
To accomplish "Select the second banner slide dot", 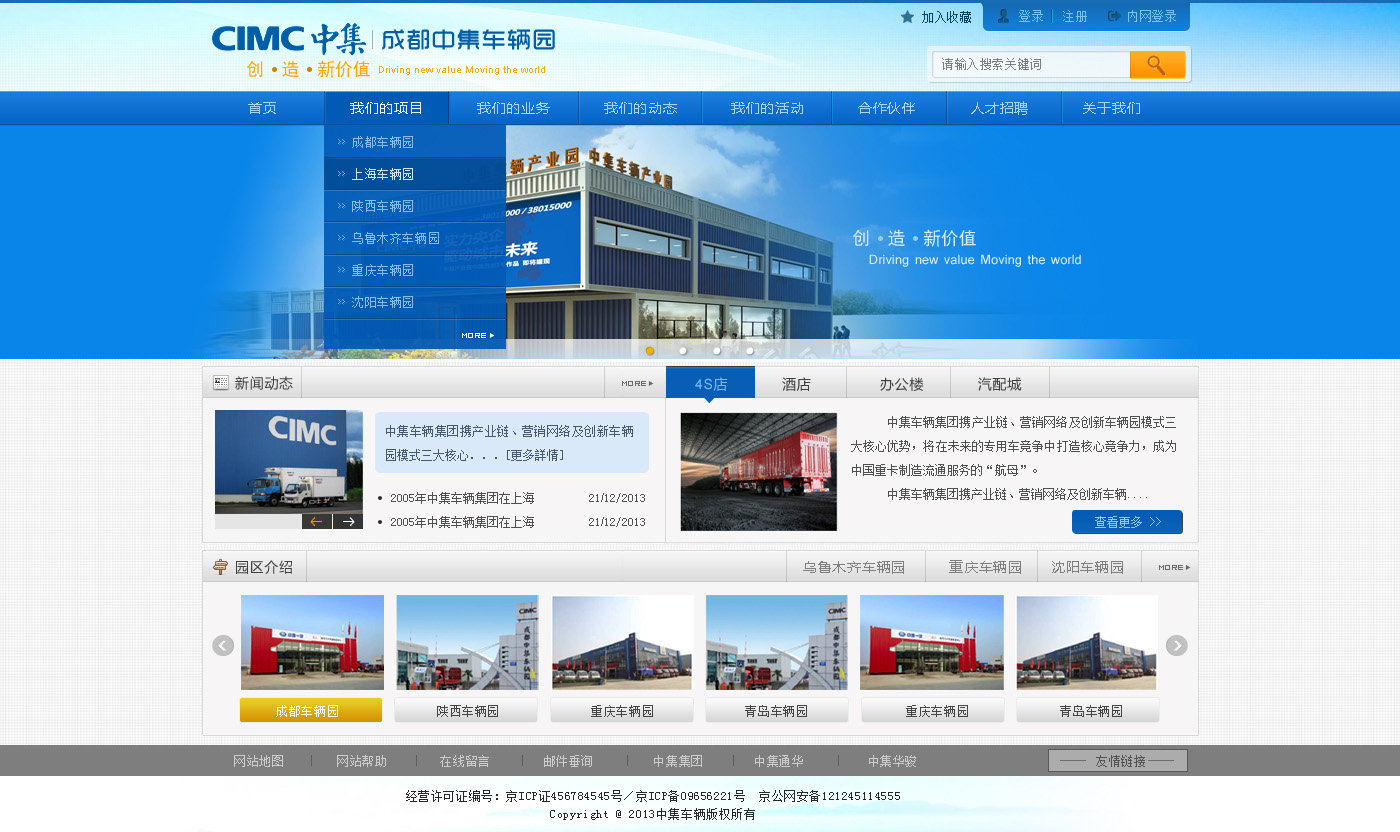I will [683, 351].
